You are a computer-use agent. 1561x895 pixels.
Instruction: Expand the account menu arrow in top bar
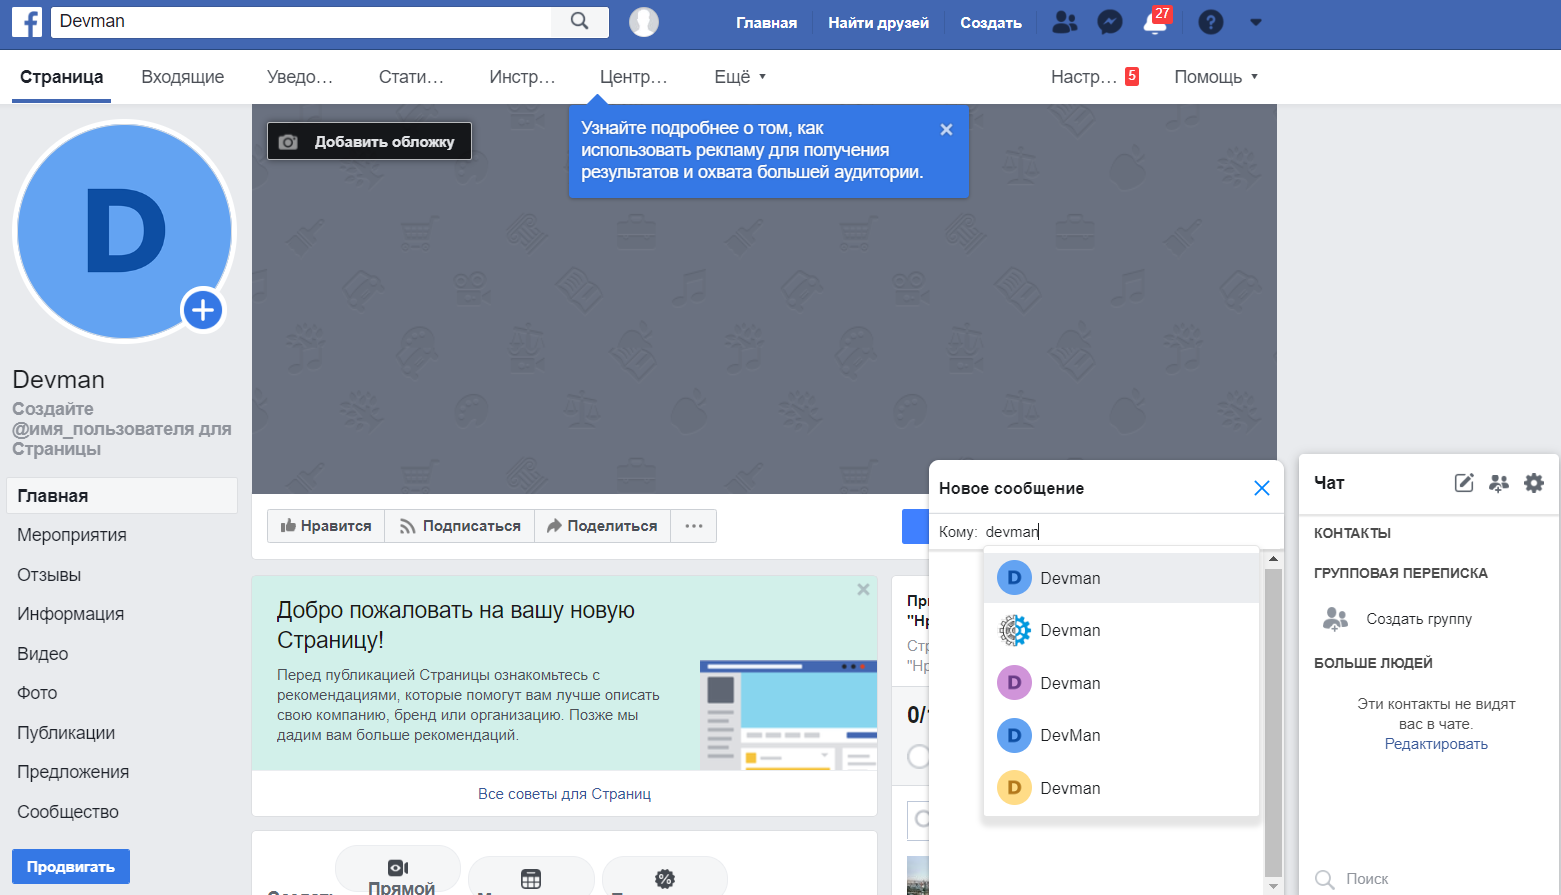[1256, 22]
